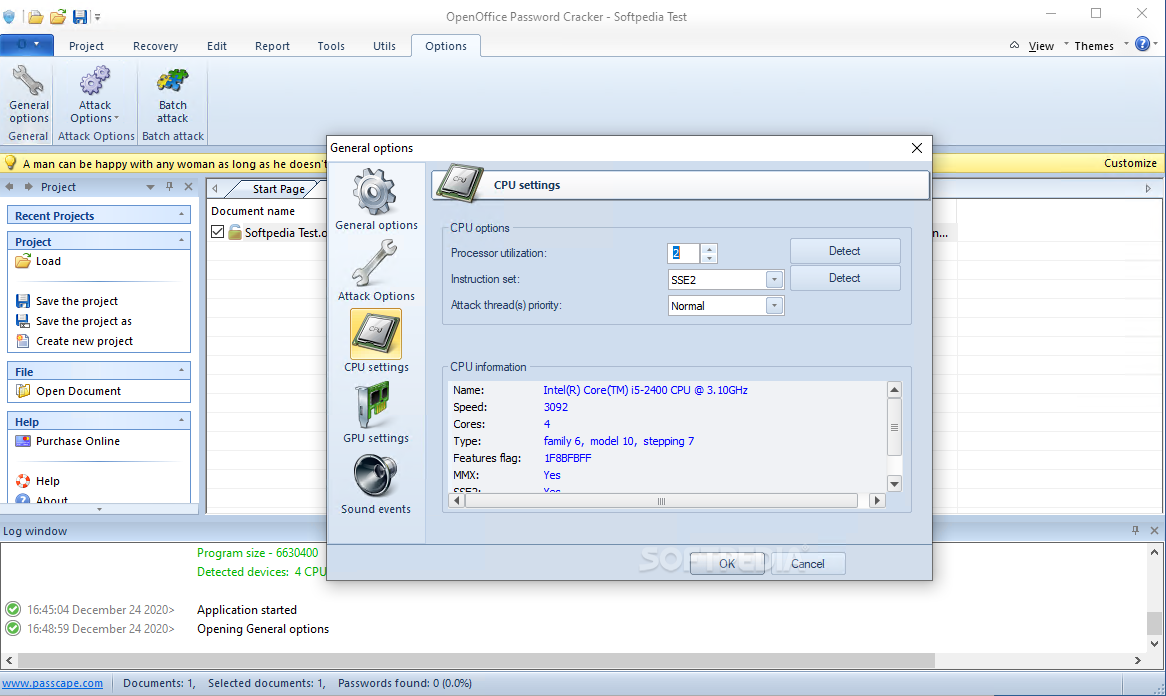Click CPU information vertical scrollbar up arrow
The height and width of the screenshot is (696, 1166).
(x=895, y=390)
